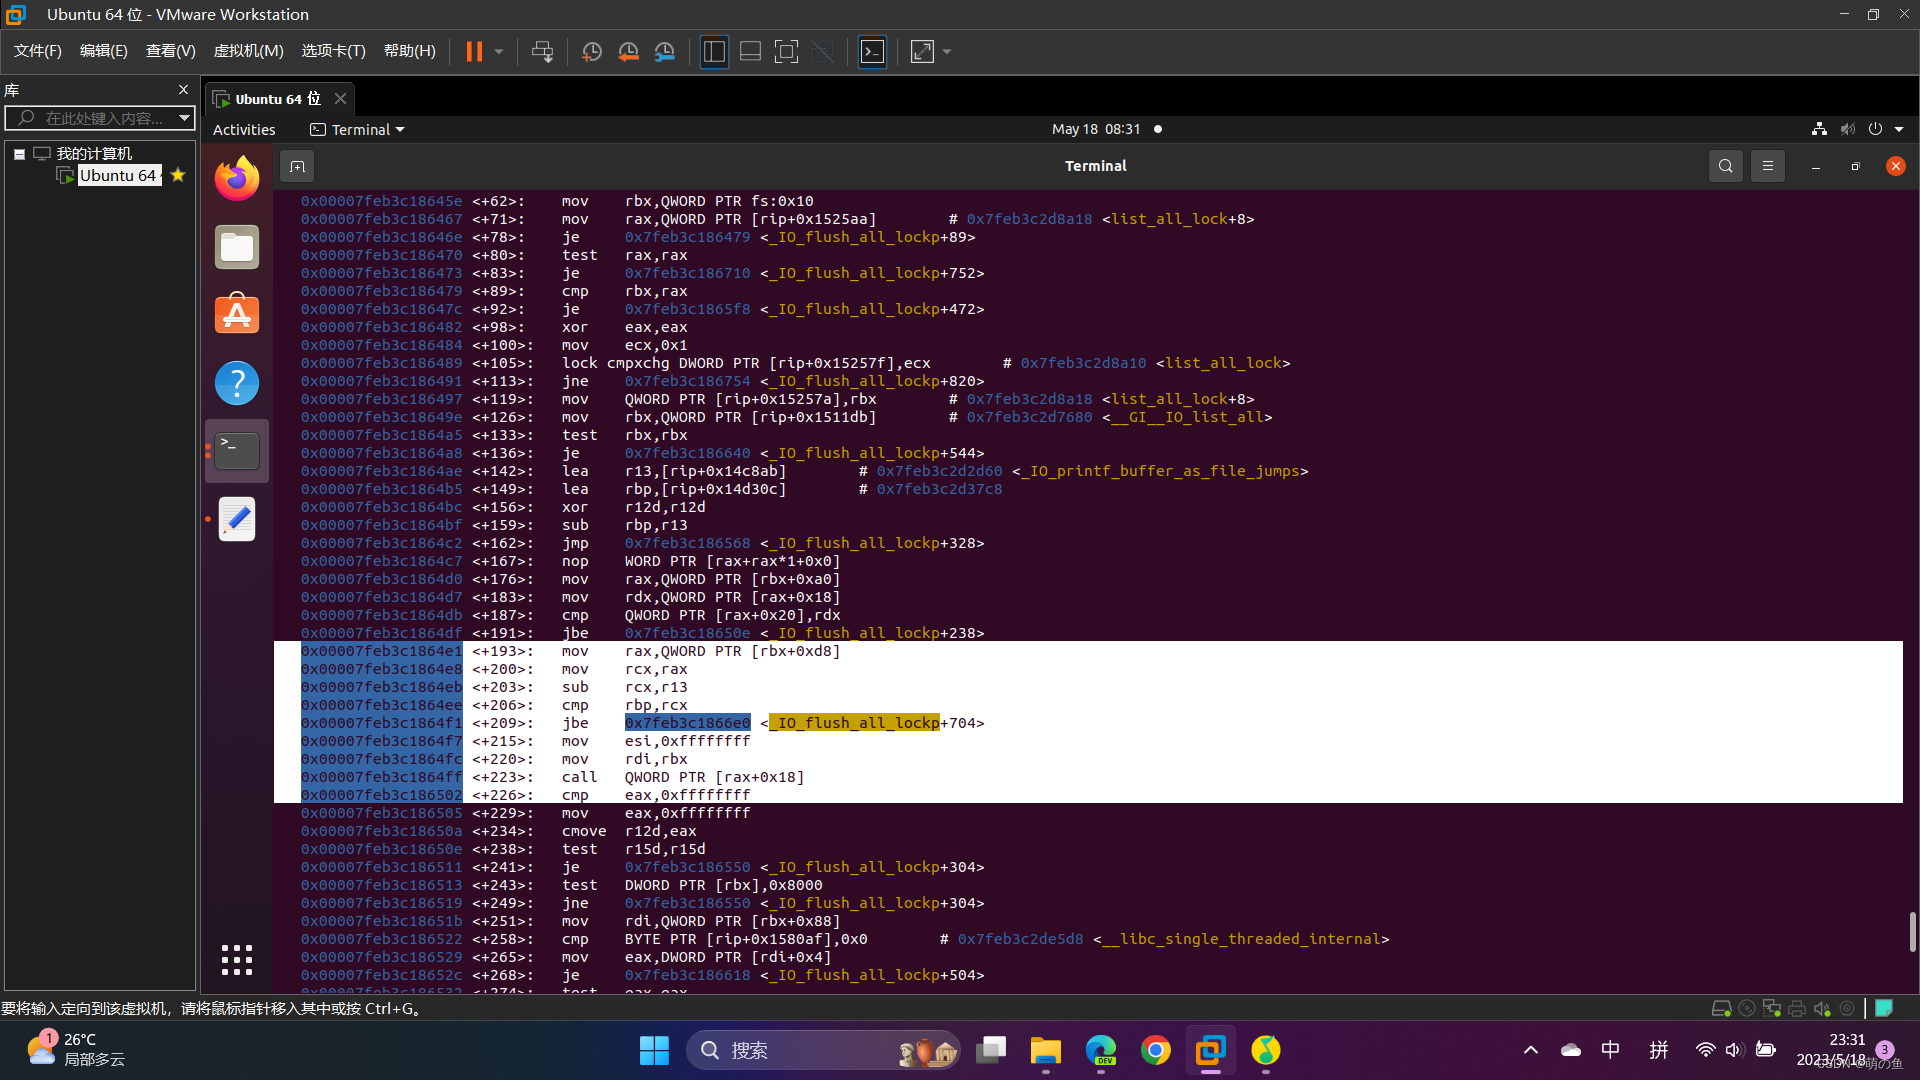Viewport: 1920px width, 1080px height.
Task: Open the Text Editor from the Ubuntu dock
Action: coord(236,519)
